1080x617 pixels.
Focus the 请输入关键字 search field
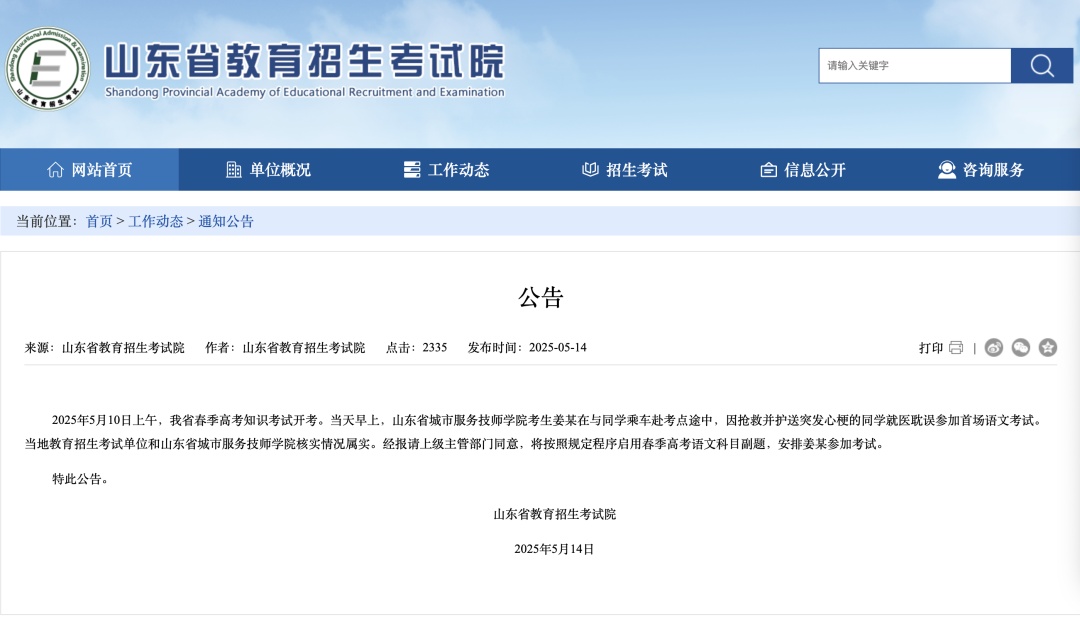tap(914, 66)
